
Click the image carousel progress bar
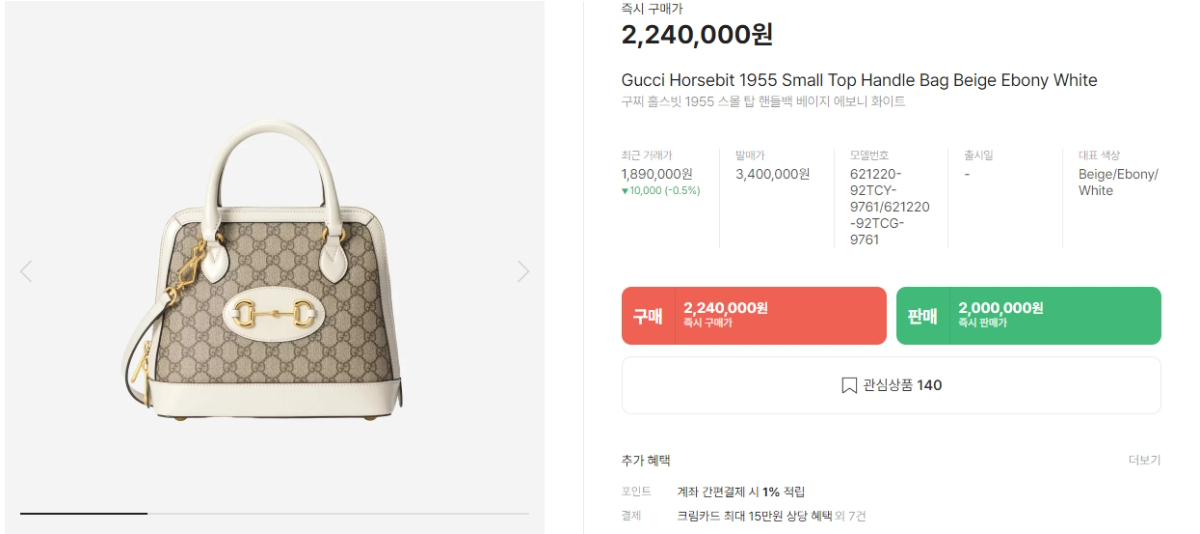coord(274,514)
